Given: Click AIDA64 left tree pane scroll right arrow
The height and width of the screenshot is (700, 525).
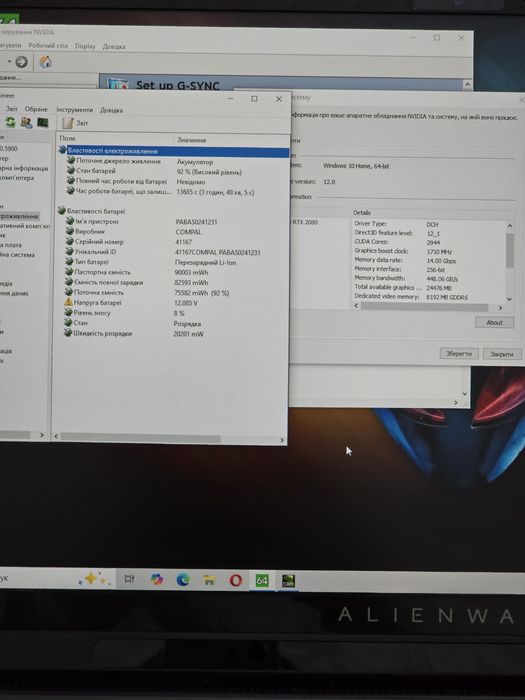Looking at the screenshot, I should [42, 435].
